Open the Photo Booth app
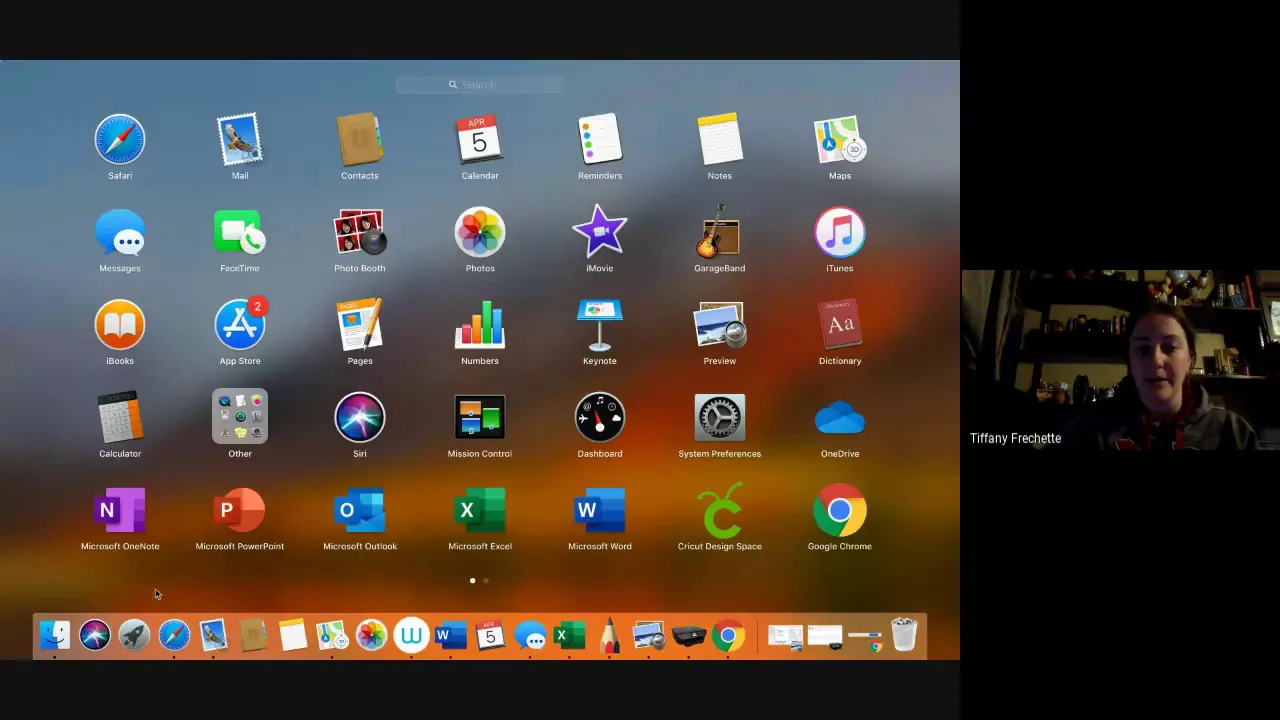Screen dimensions: 1280x720 (360, 233)
